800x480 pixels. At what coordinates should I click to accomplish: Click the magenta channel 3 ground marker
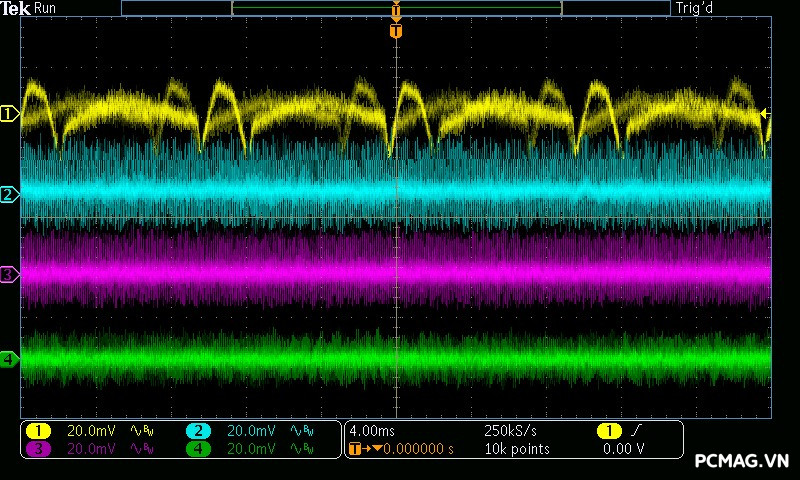10,274
